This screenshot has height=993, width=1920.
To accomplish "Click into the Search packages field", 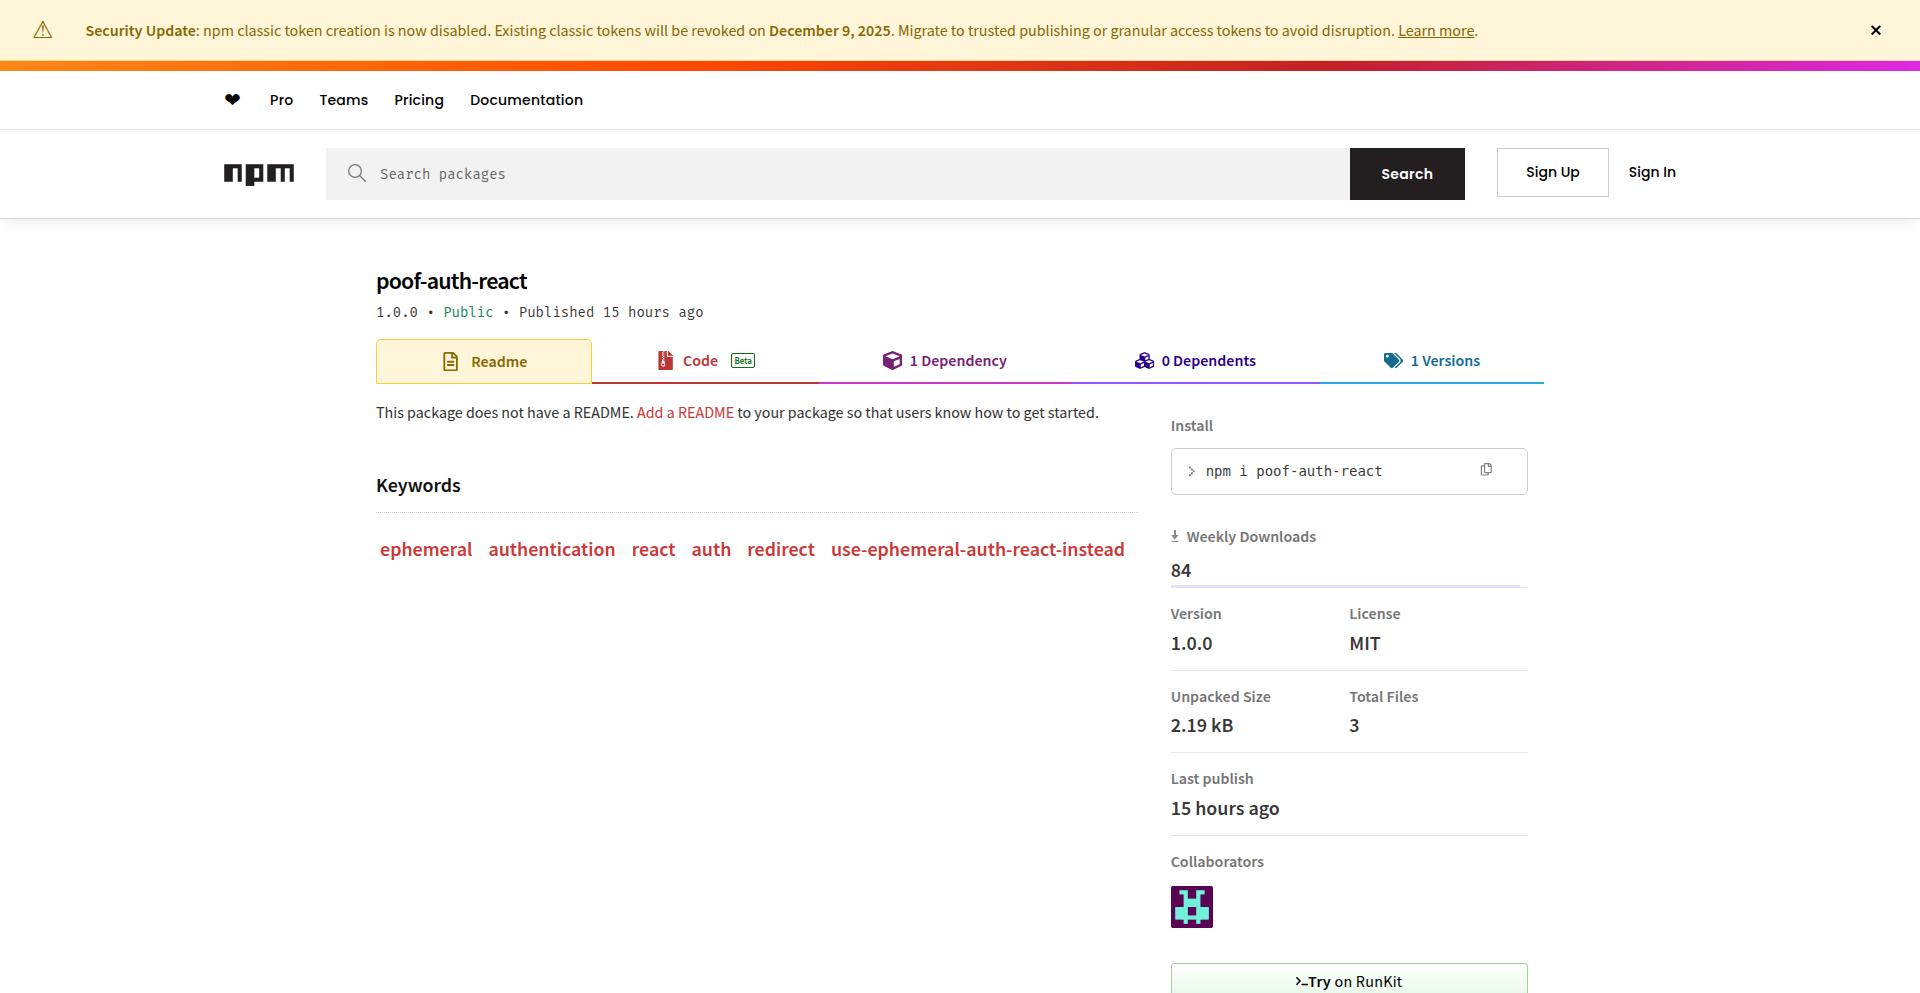I will (x=700, y=173).
